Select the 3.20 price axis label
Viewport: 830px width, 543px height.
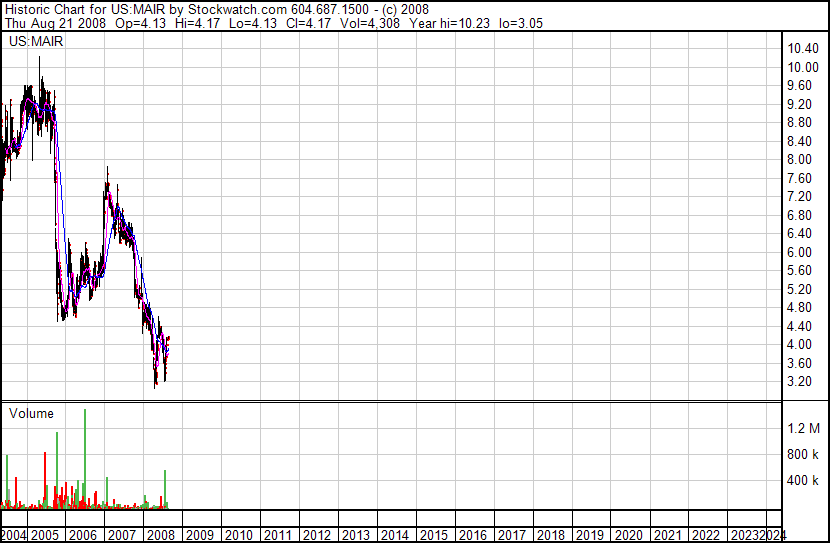point(800,381)
